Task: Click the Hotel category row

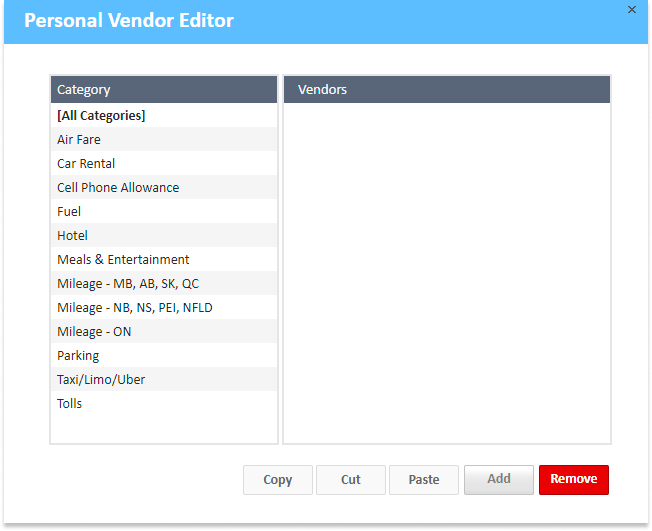Action: point(72,236)
